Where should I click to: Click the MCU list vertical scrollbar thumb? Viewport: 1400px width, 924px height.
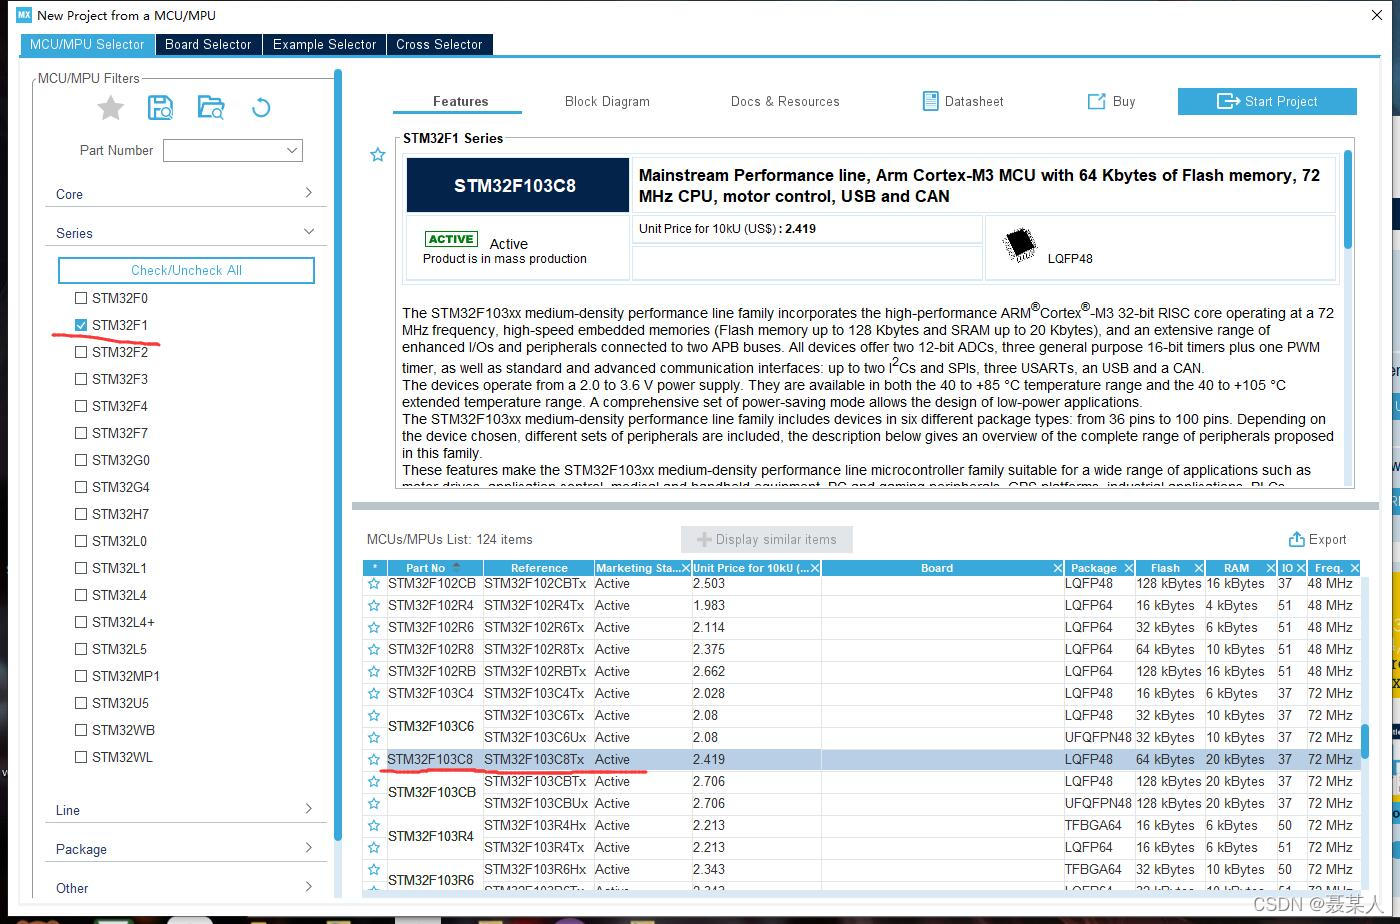(1365, 742)
